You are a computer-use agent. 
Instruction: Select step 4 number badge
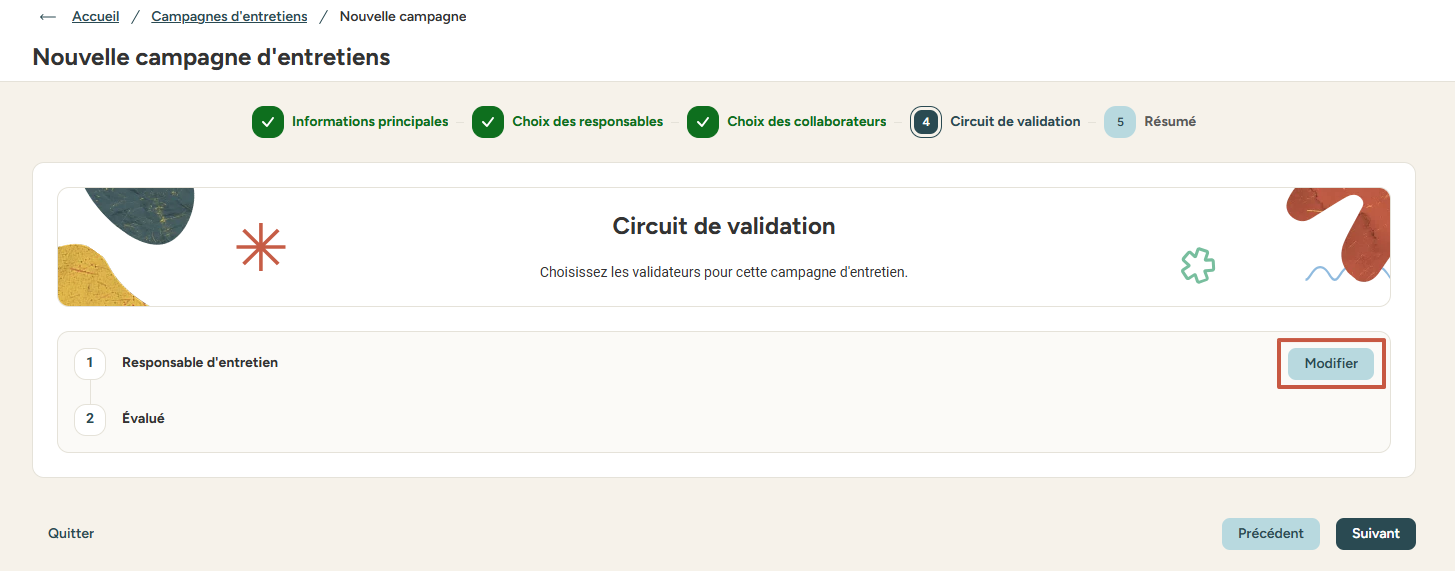pyautogui.click(x=926, y=122)
